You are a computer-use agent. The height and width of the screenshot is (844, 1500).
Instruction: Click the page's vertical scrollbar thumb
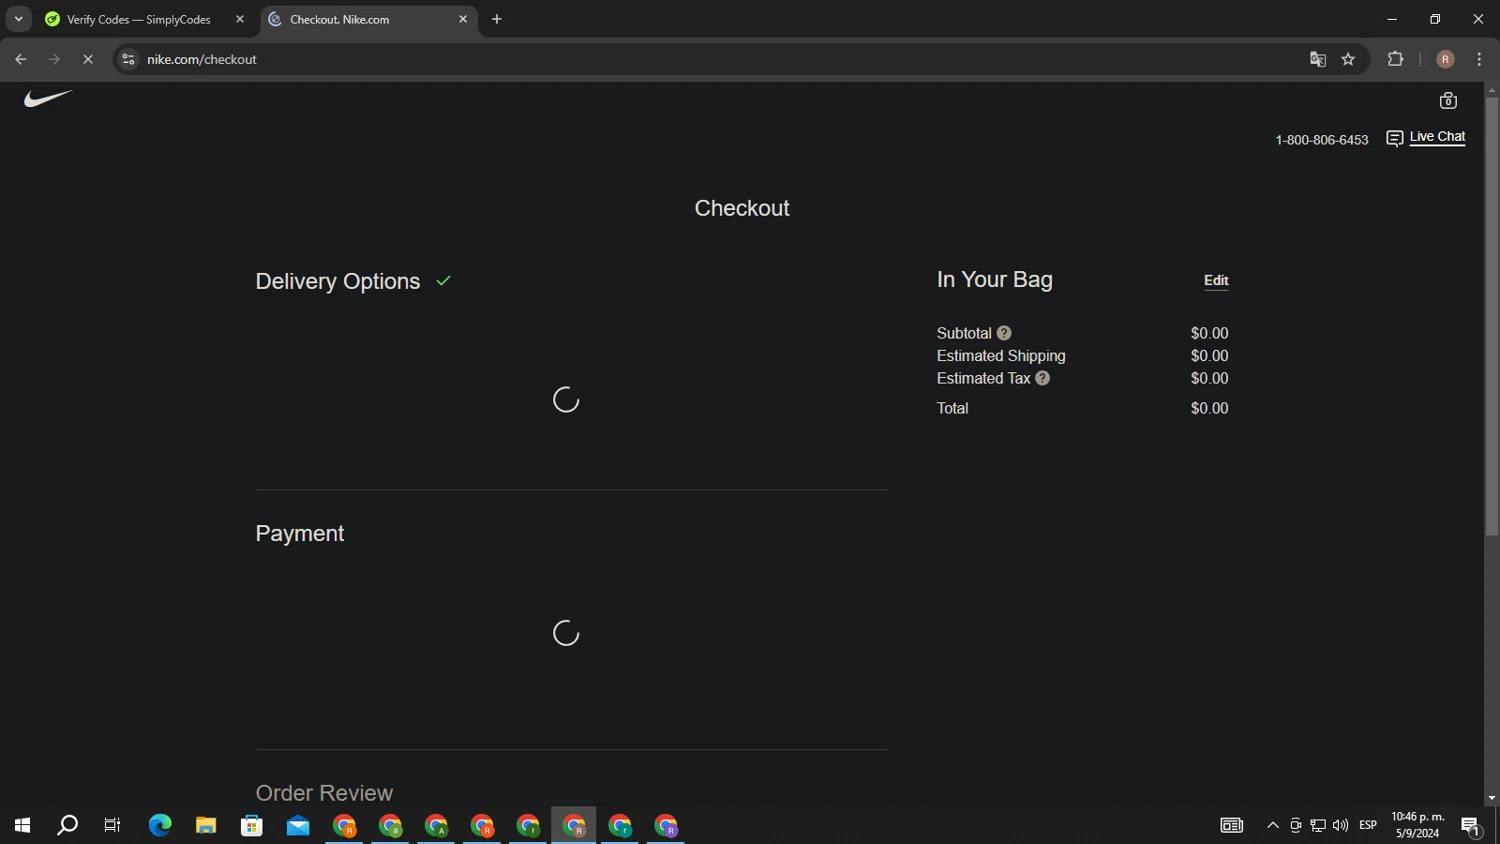(1491, 318)
